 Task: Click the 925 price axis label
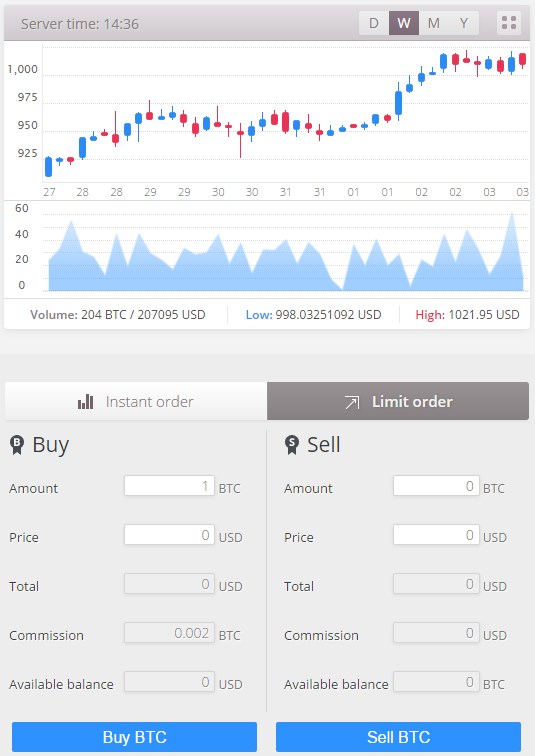pyautogui.click(x=27, y=153)
